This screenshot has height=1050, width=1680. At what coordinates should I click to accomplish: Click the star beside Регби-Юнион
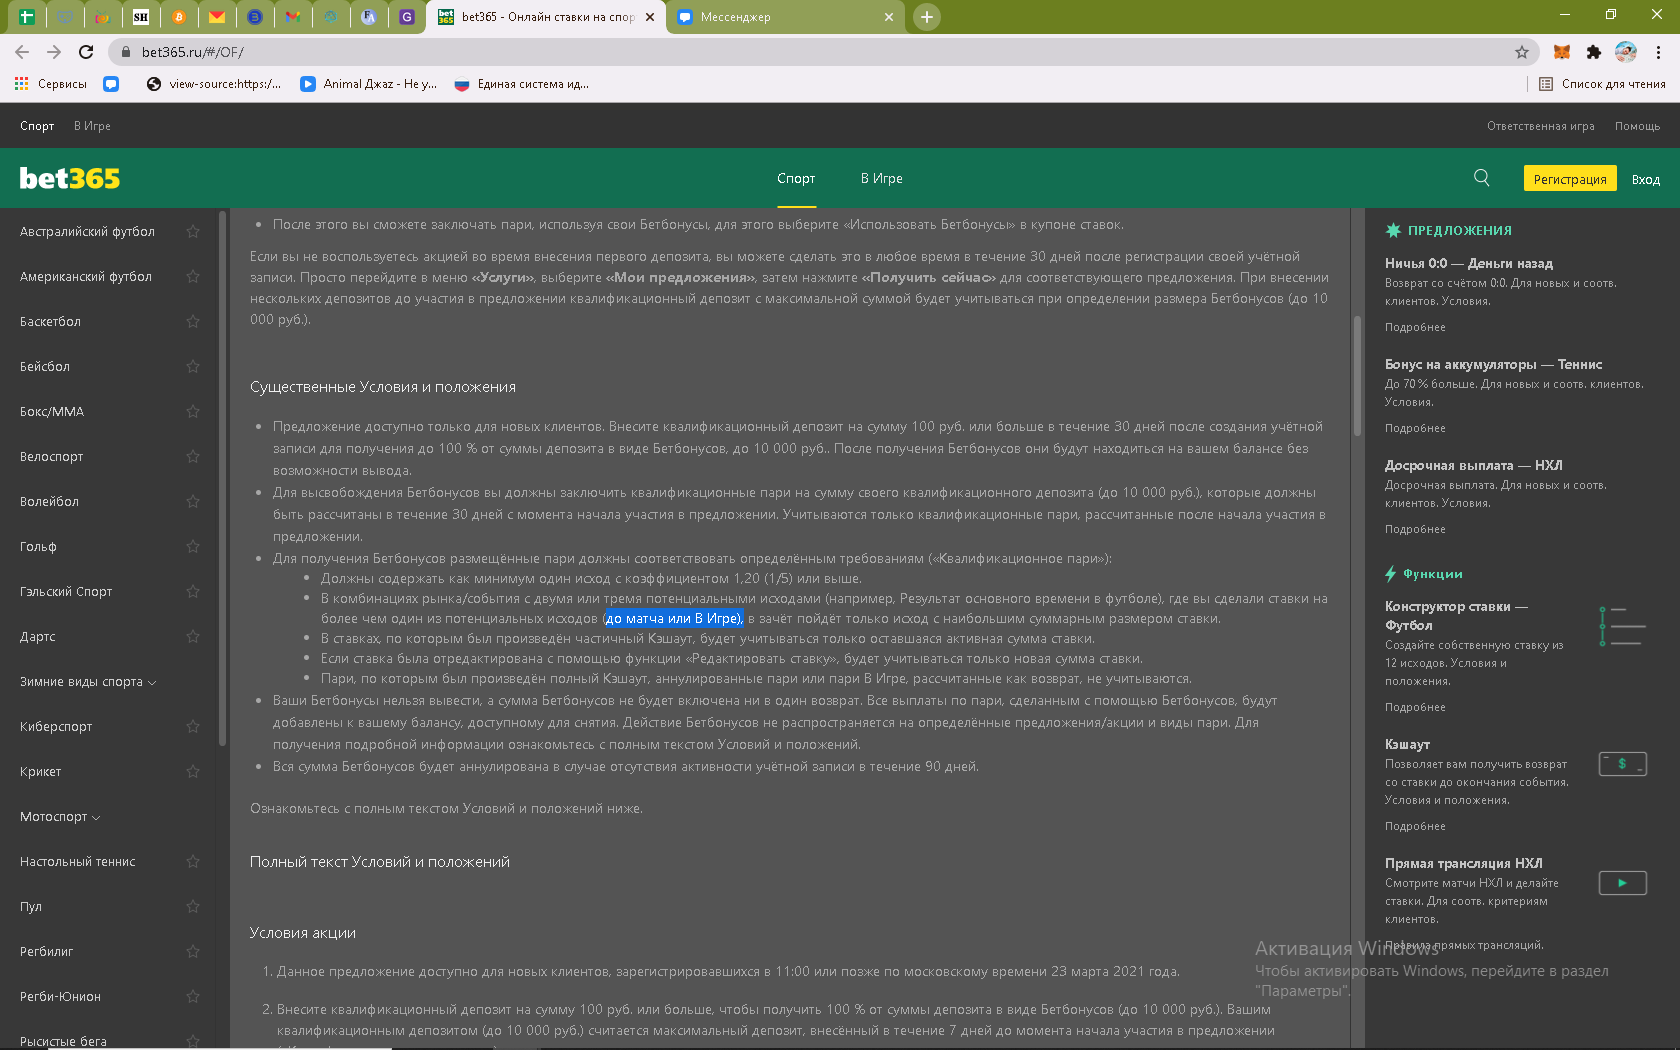[193, 996]
